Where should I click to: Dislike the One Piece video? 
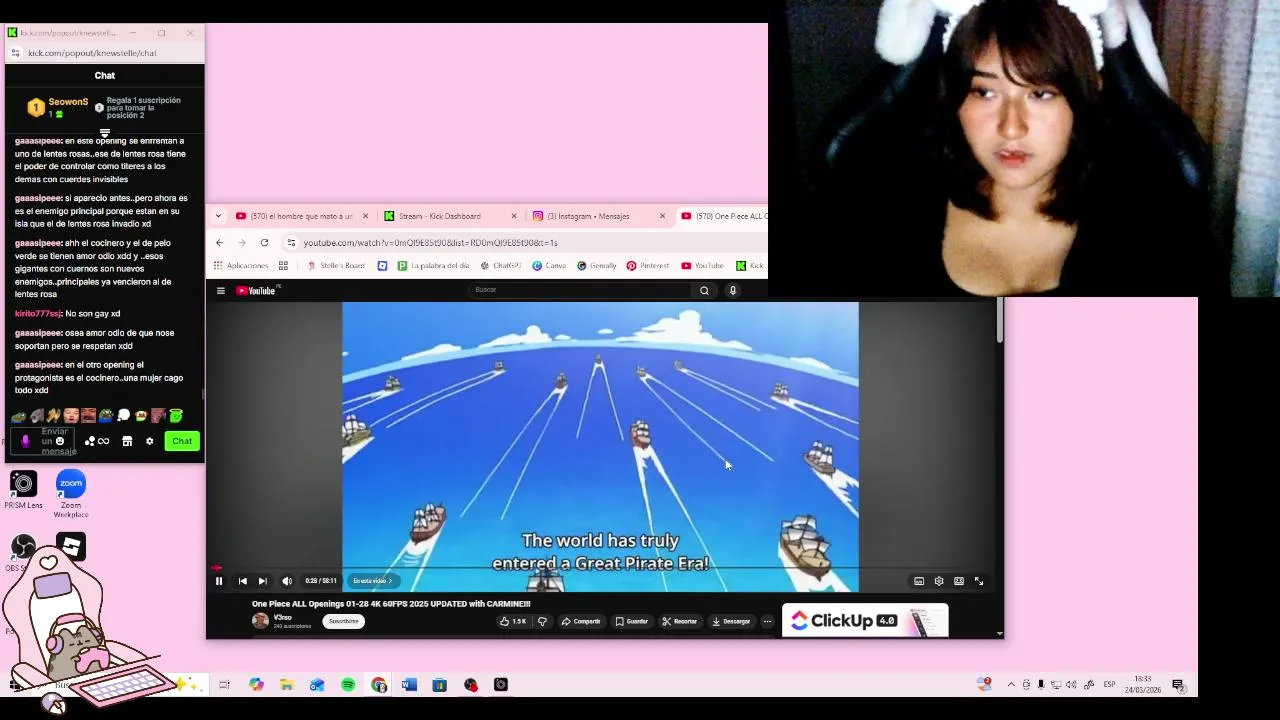pyautogui.click(x=542, y=621)
